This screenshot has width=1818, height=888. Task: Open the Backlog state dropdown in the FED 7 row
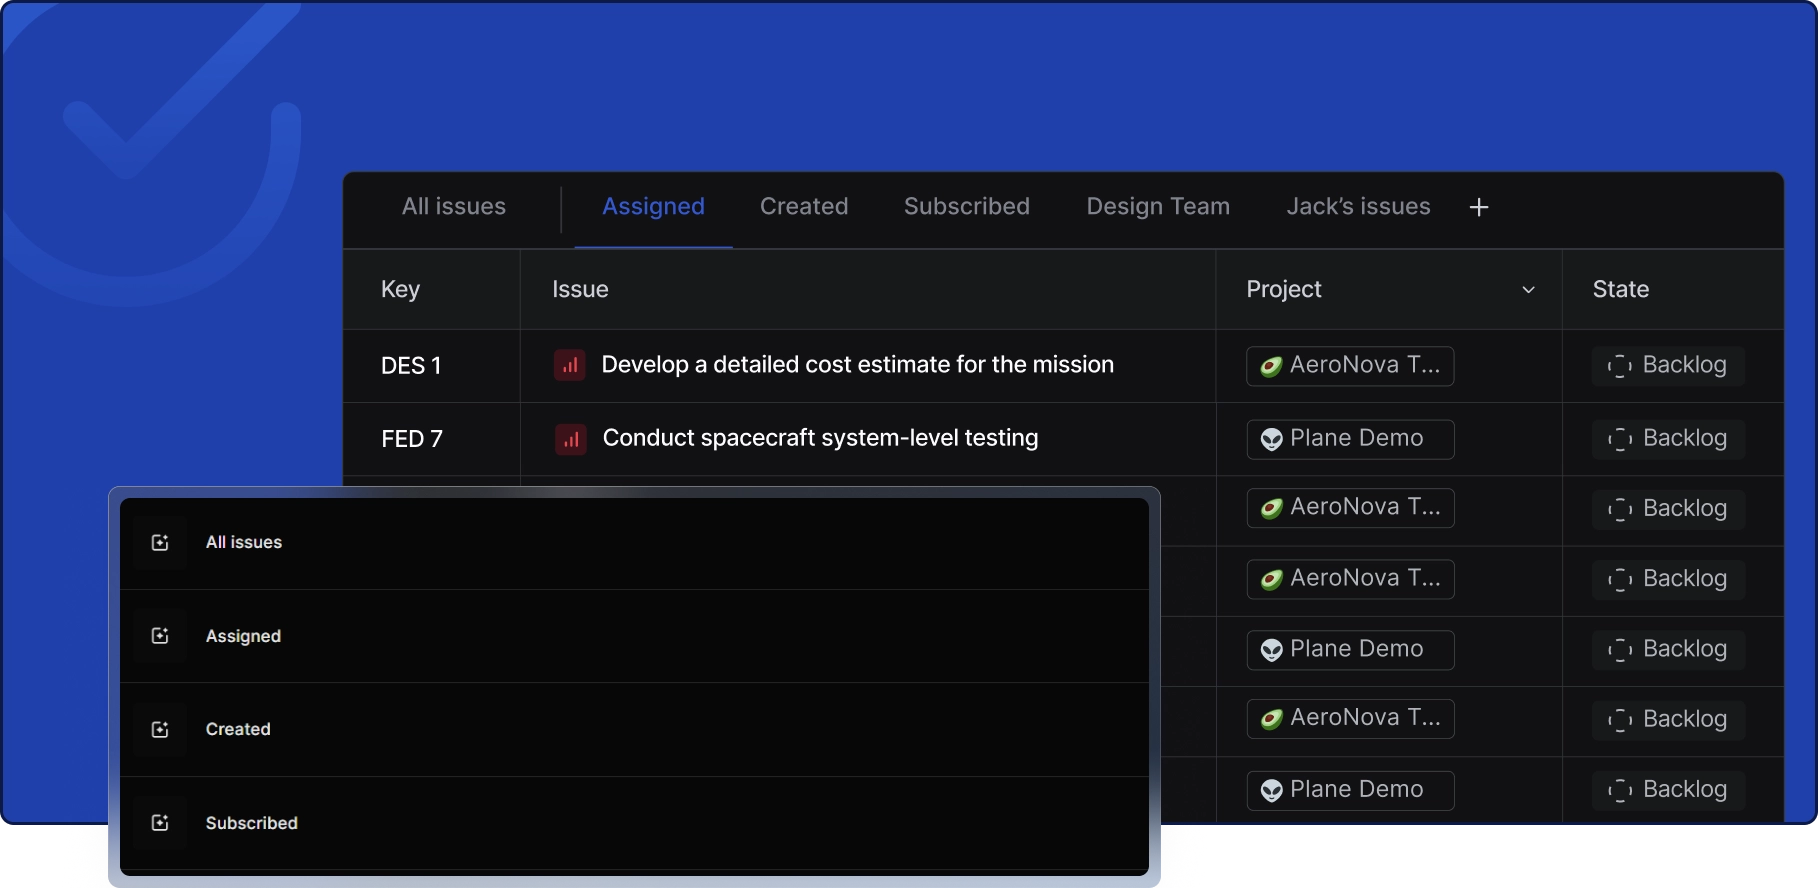point(1668,439)
